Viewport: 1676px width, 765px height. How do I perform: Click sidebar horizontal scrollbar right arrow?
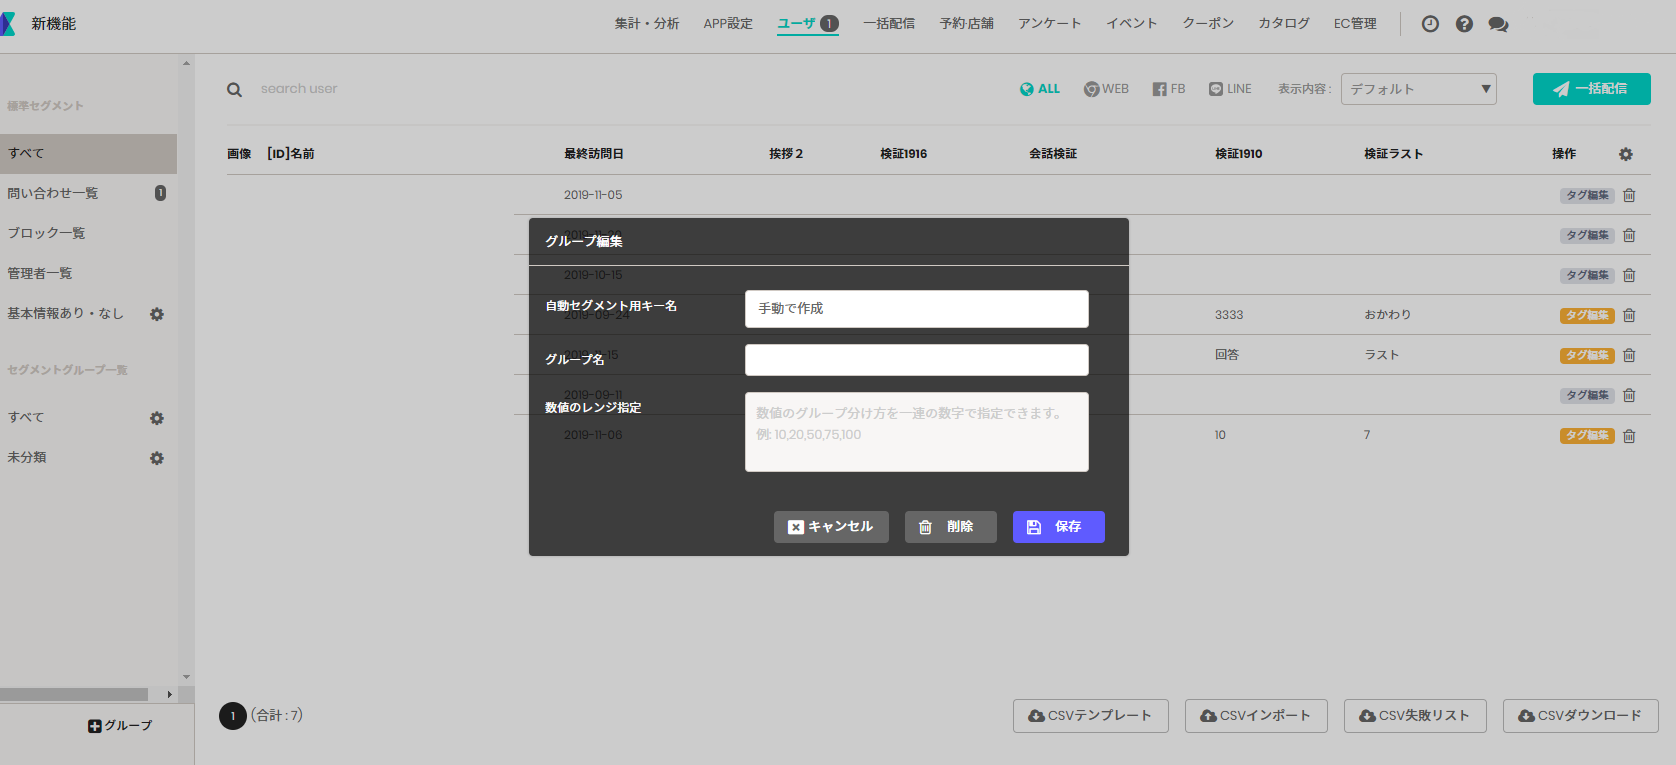tap(169, 694)
